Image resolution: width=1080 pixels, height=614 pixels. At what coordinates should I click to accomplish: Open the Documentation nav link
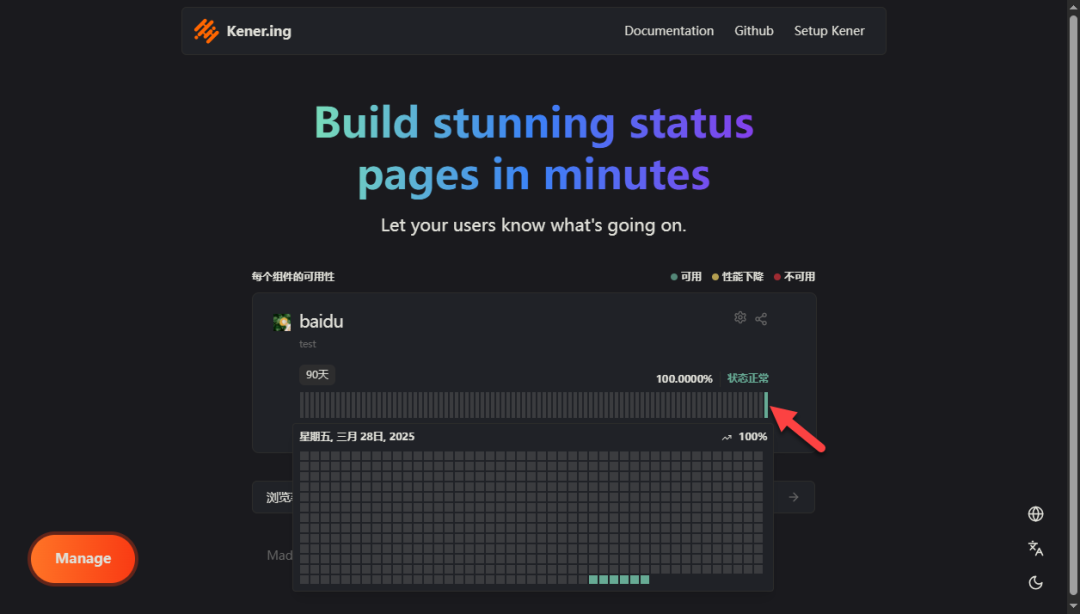pos(669,31)
